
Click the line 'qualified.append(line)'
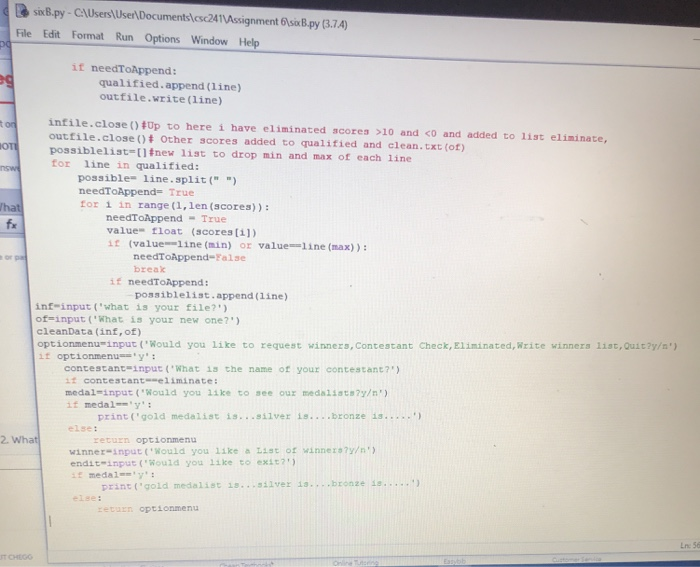pyautogui.click(x=170, y=85)
